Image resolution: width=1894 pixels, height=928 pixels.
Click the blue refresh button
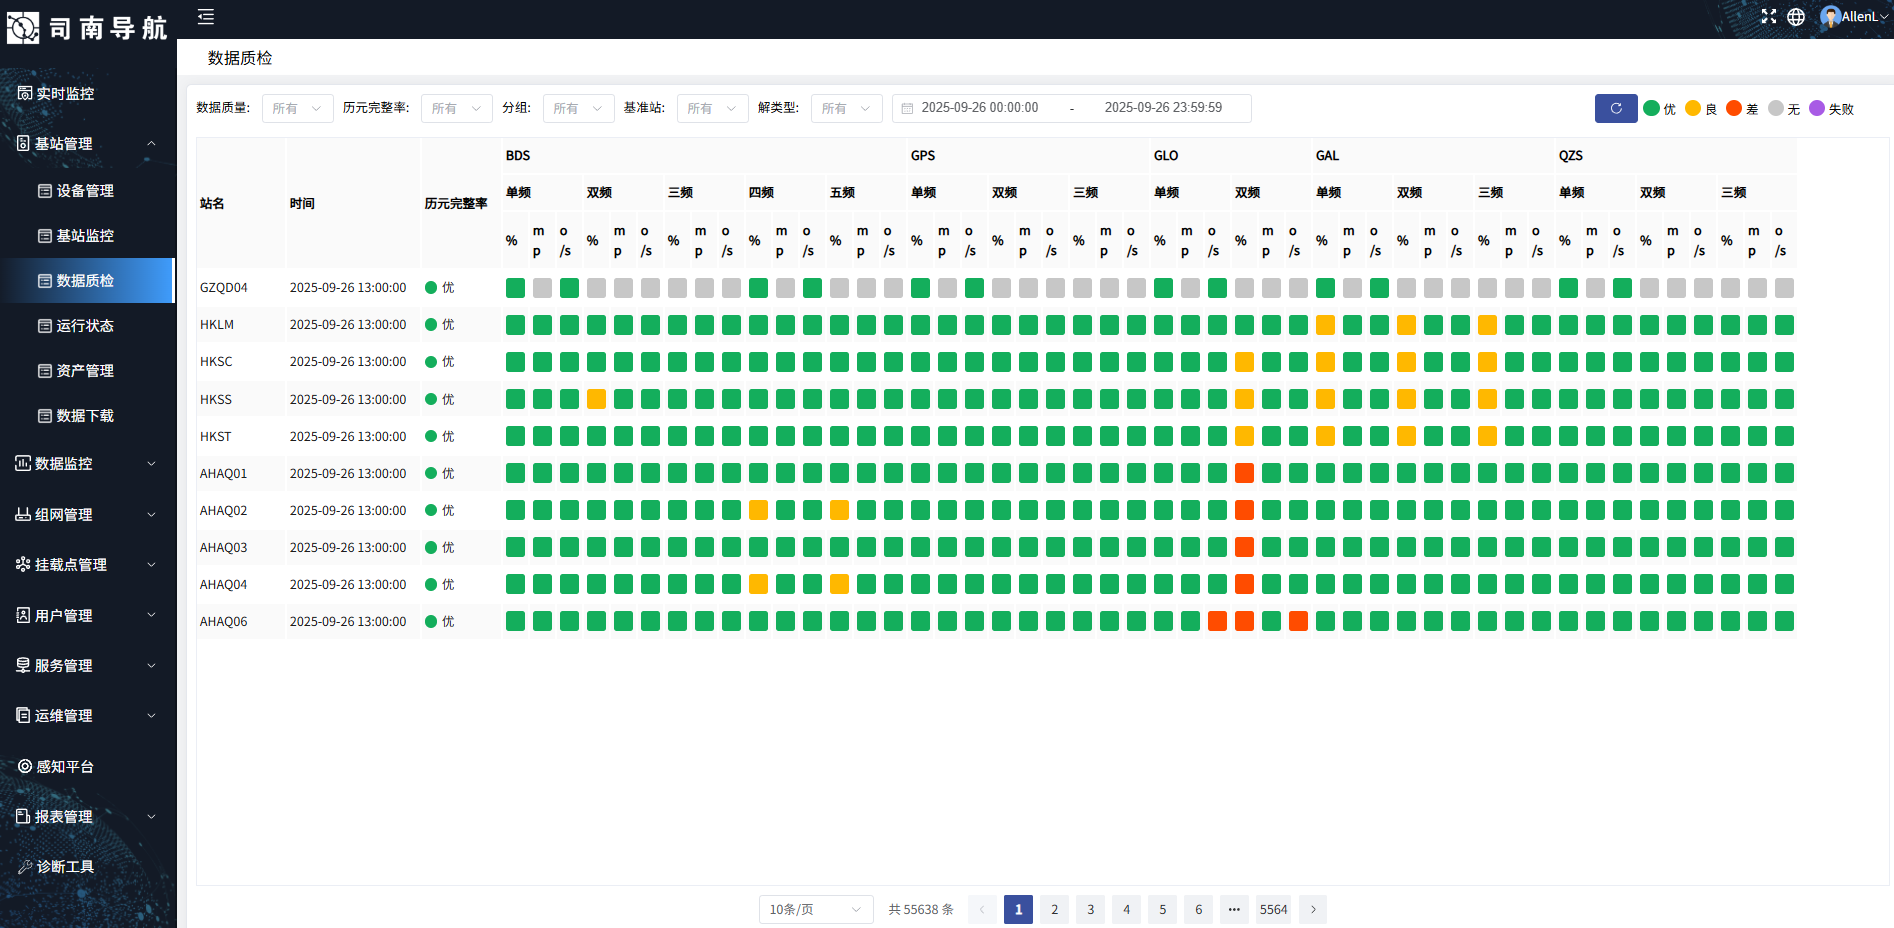pos(1615,108)
